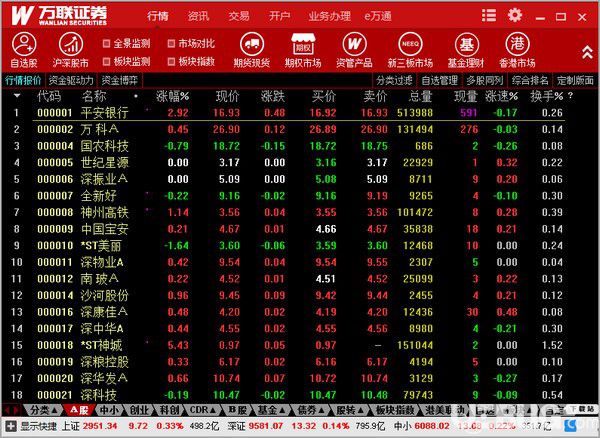Image resolution: width=600 pixels, height=438 pixels.
Task: Sort by 涨速% column header
Action: (x=501, y=96)
